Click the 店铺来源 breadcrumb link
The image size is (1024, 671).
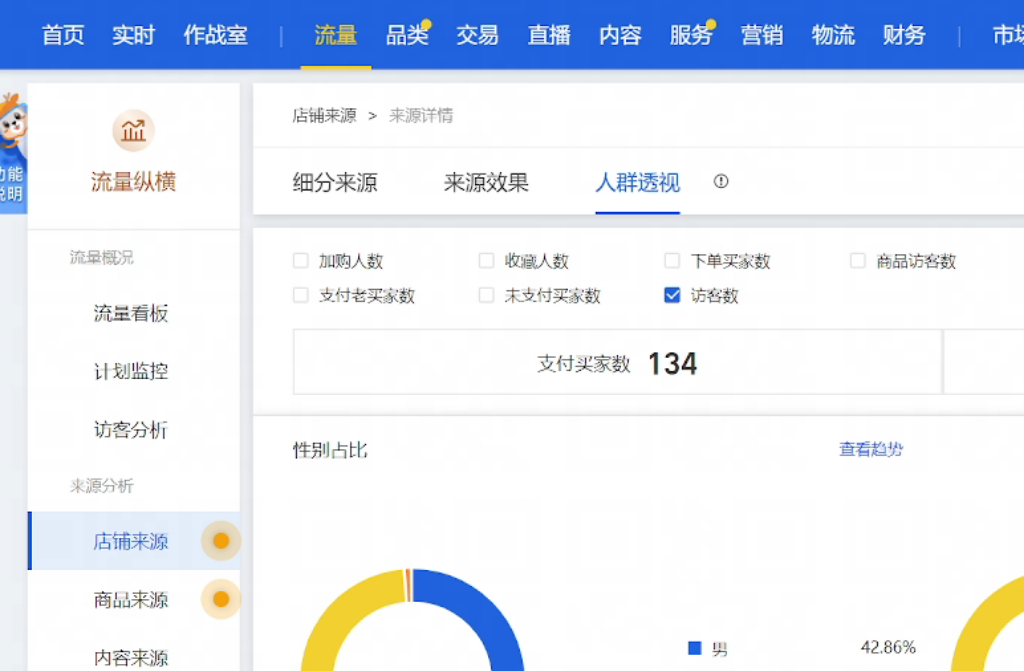(325, 116)
